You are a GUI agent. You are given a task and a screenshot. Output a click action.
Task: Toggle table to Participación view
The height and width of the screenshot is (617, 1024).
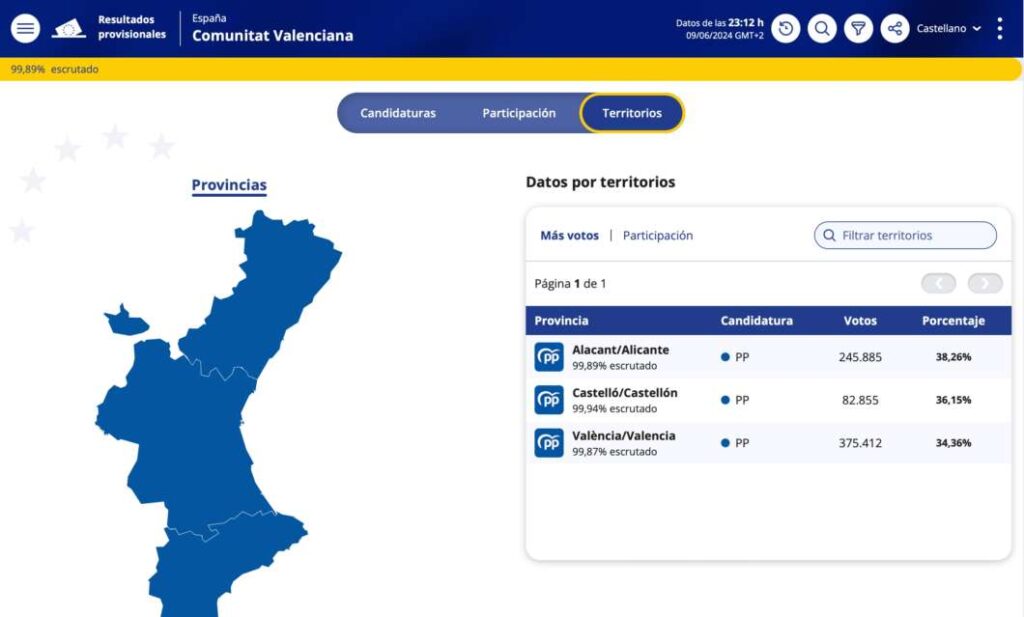tap(657, 236)
